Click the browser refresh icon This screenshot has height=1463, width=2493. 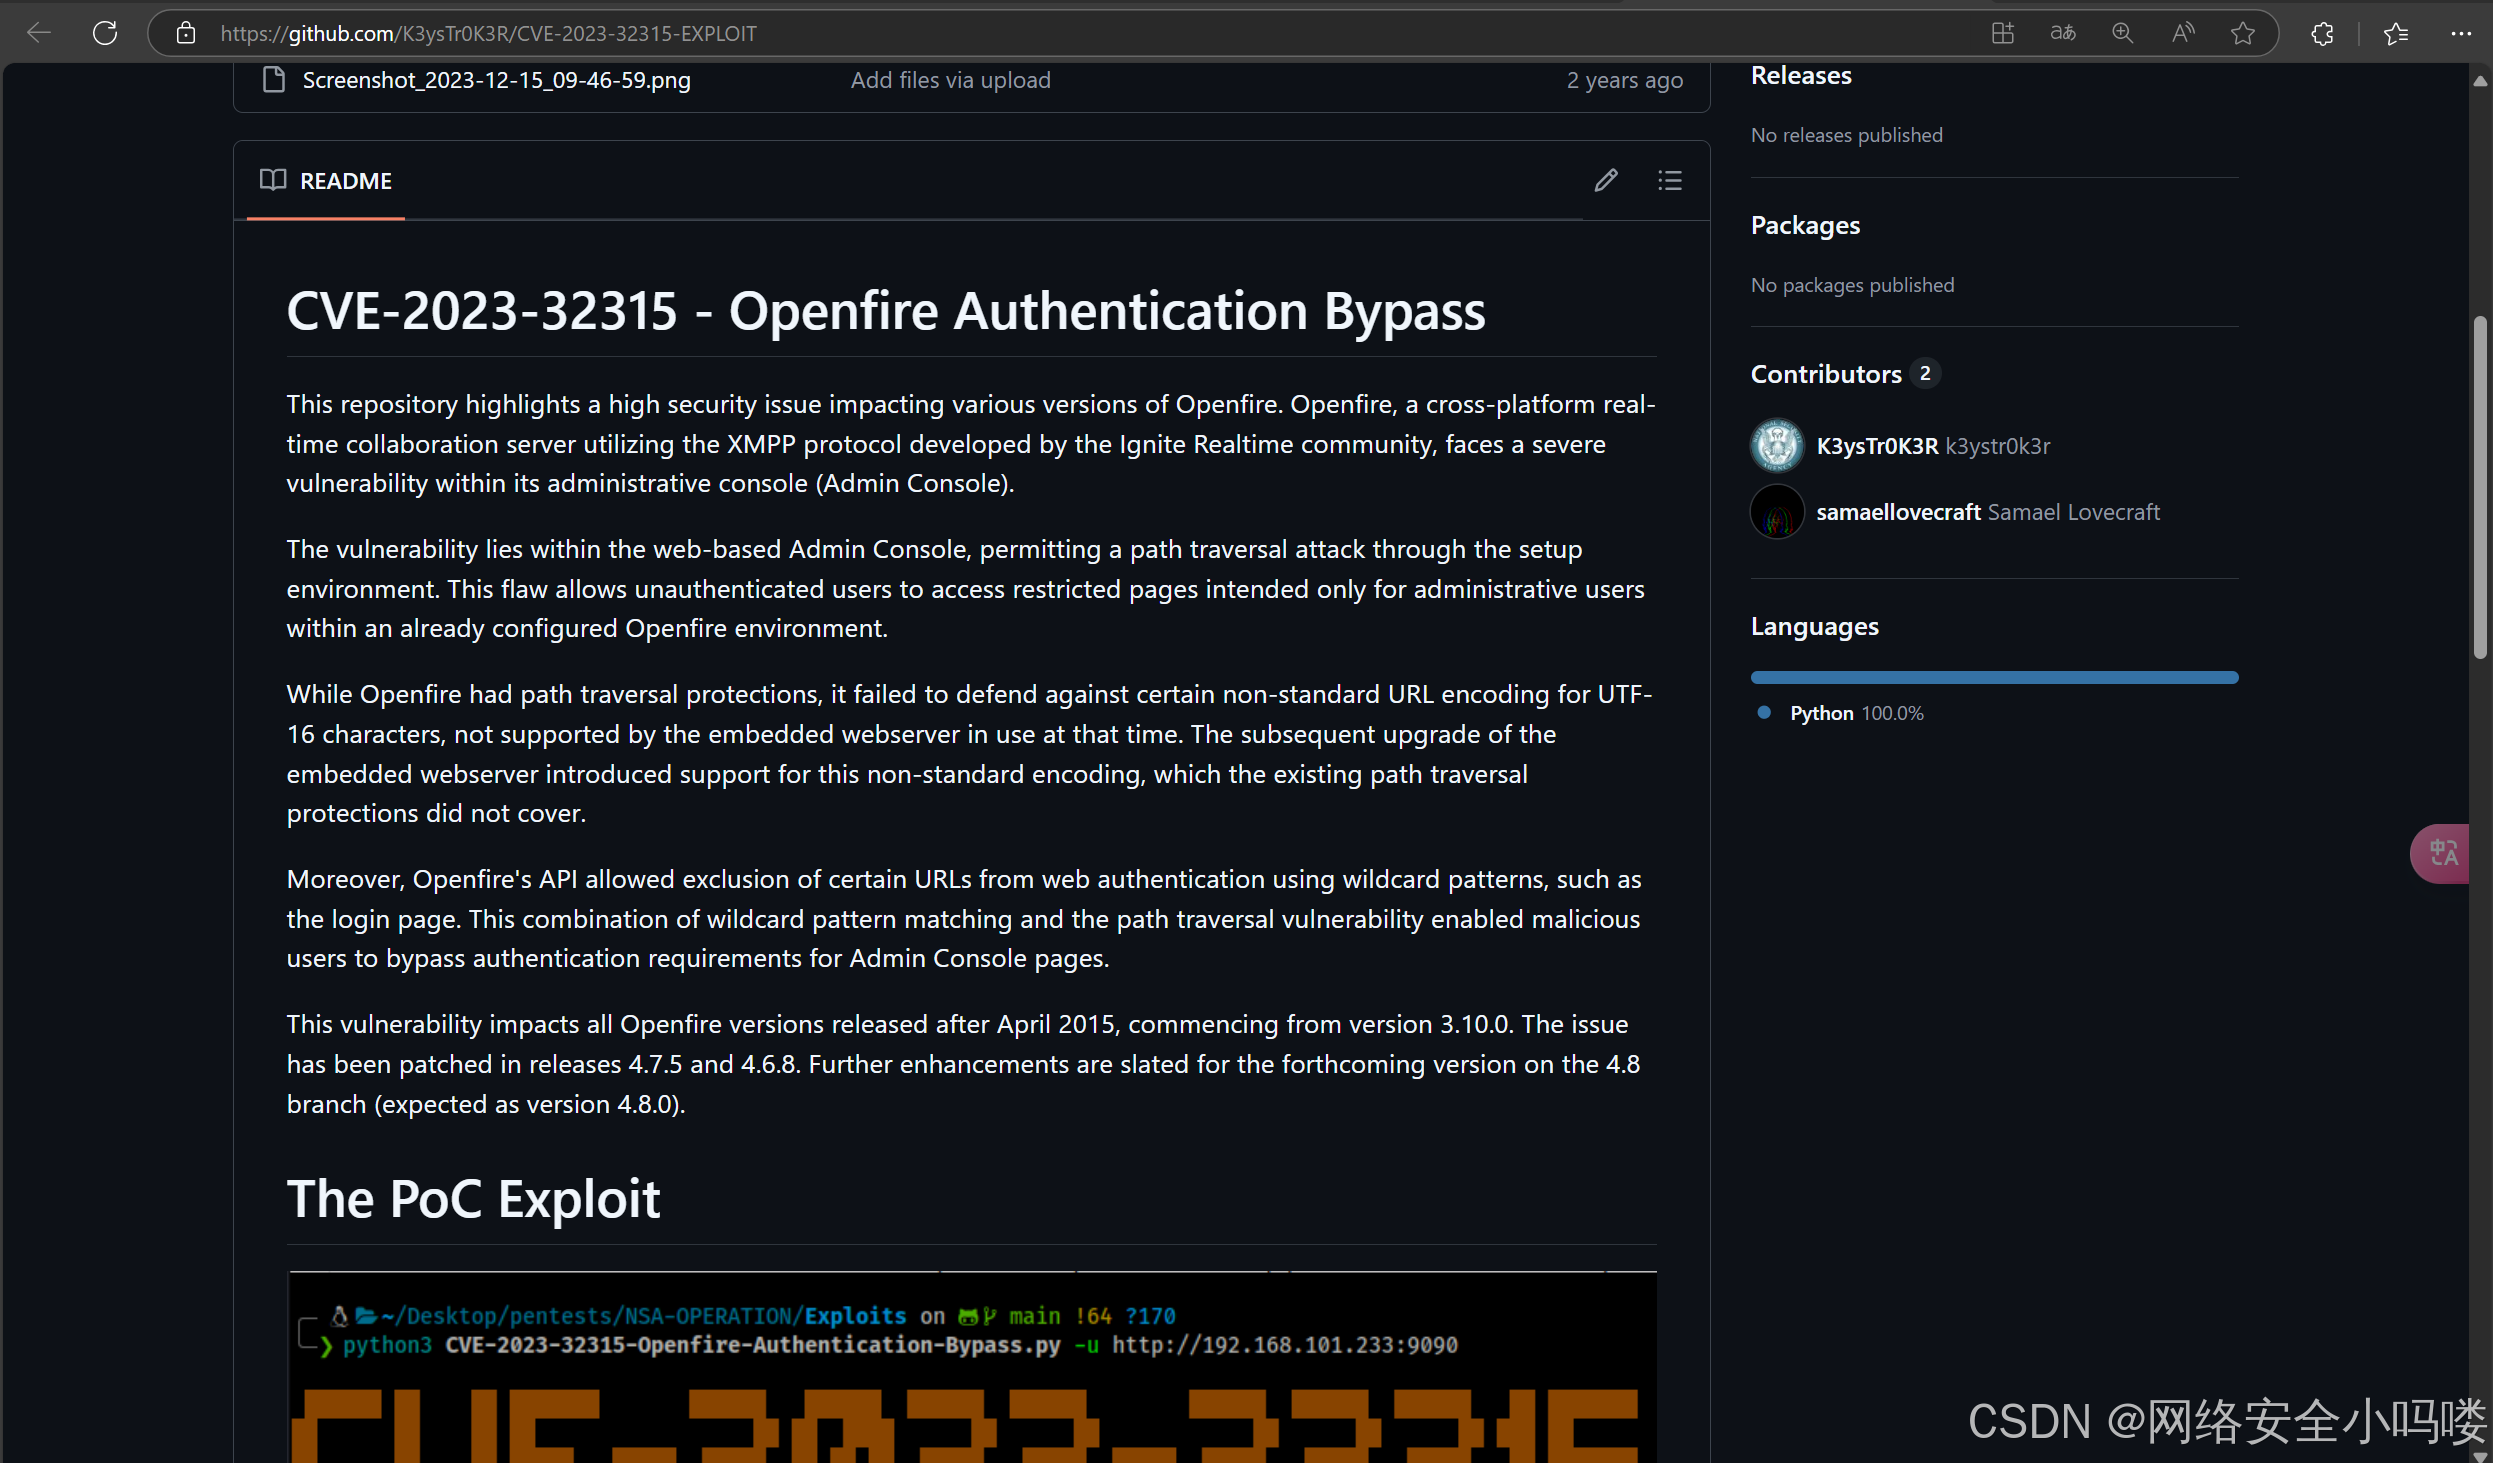105,33
